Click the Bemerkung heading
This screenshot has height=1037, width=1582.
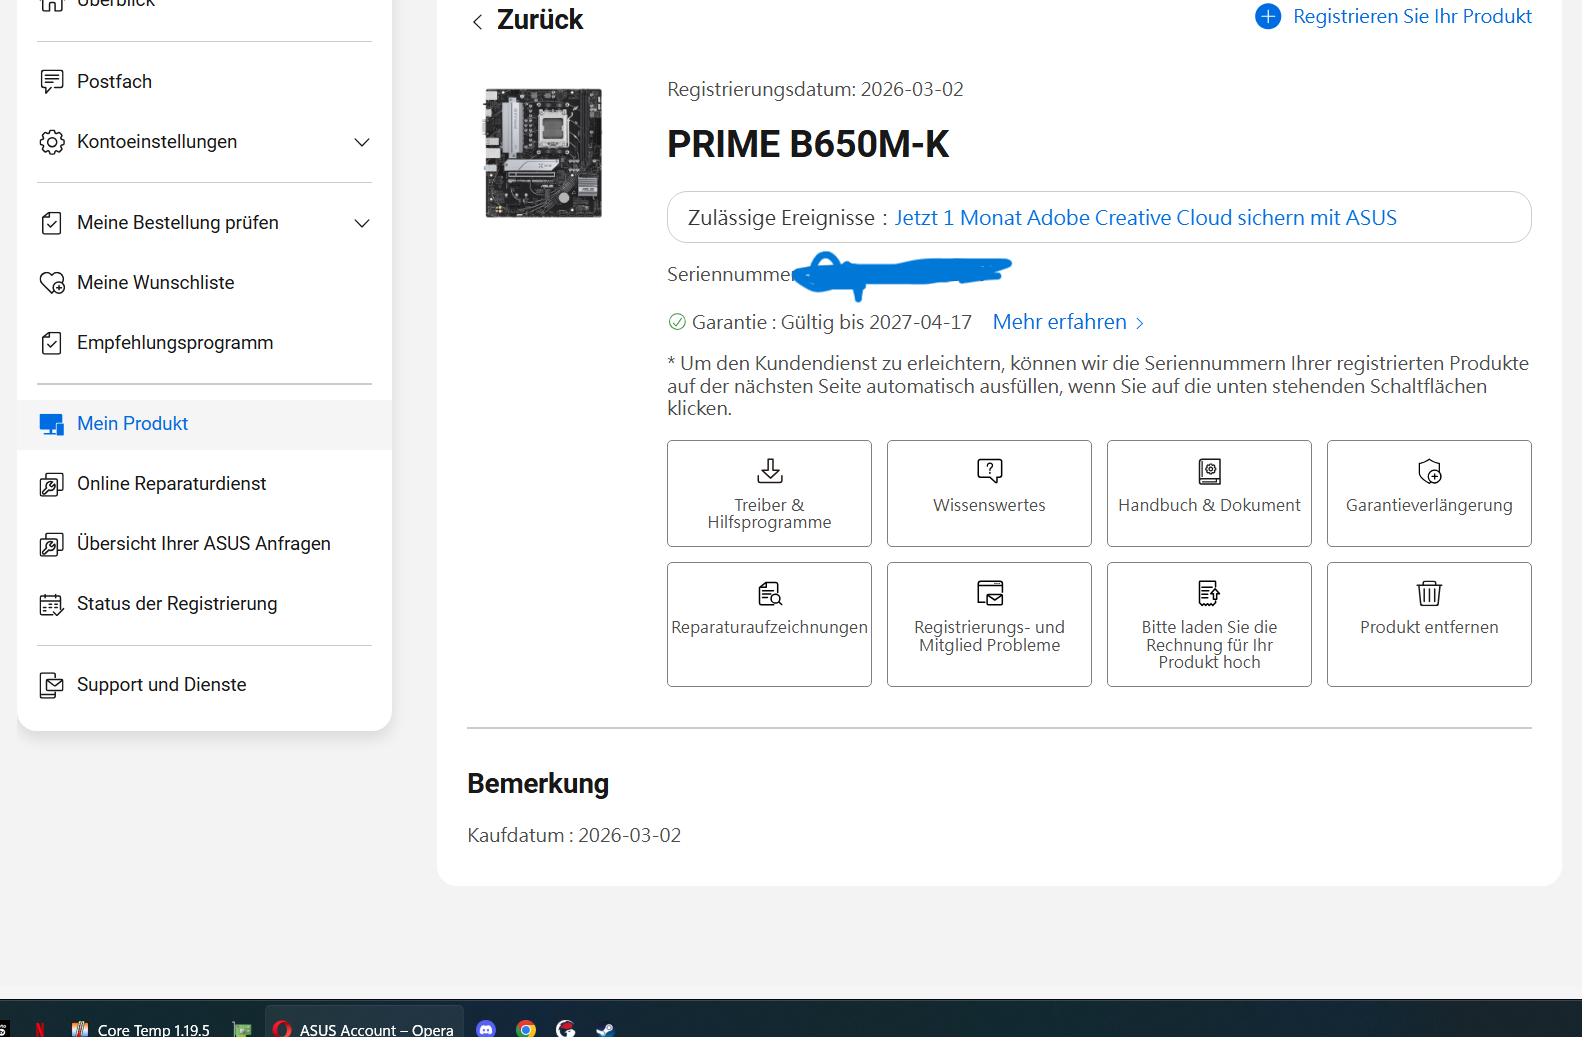538,783
